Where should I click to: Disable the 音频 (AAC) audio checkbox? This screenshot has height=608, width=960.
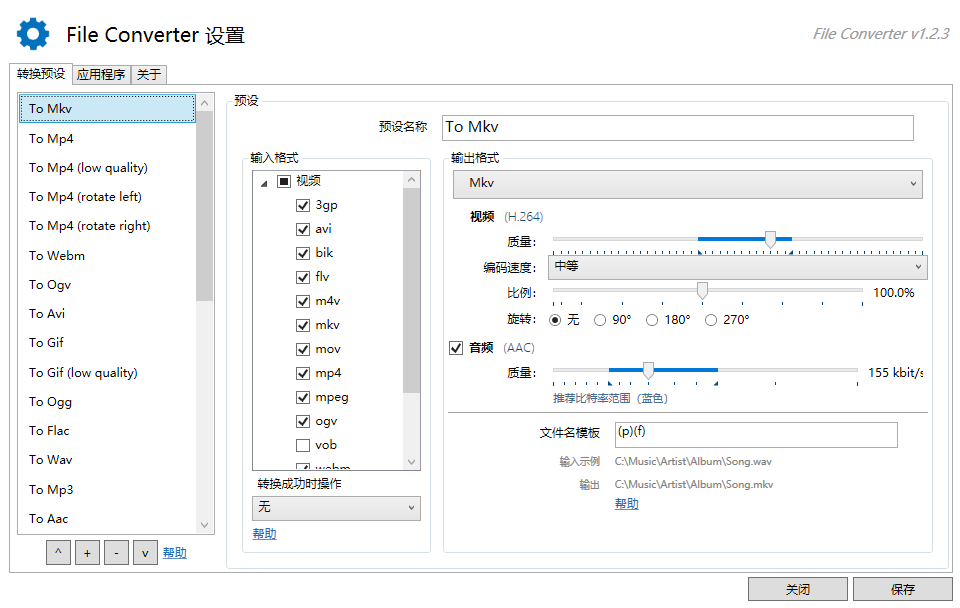pyautogui.click(x=456, y=348)
